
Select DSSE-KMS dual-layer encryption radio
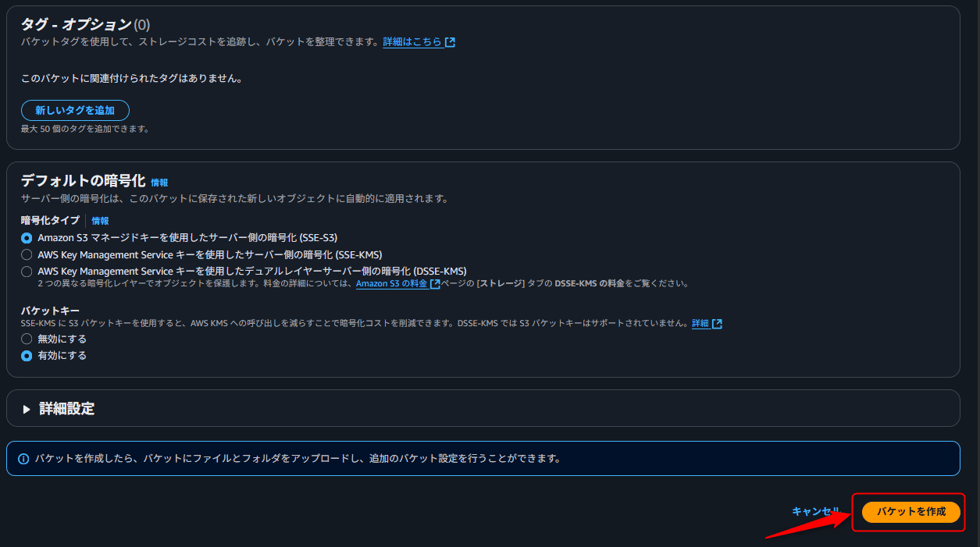click(x=26, y=271)
